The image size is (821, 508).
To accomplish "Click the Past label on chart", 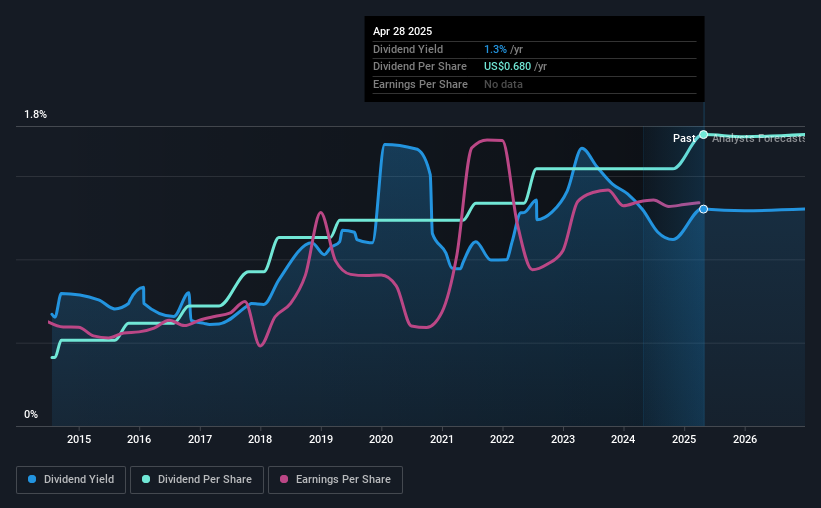I will click(684, 138).
